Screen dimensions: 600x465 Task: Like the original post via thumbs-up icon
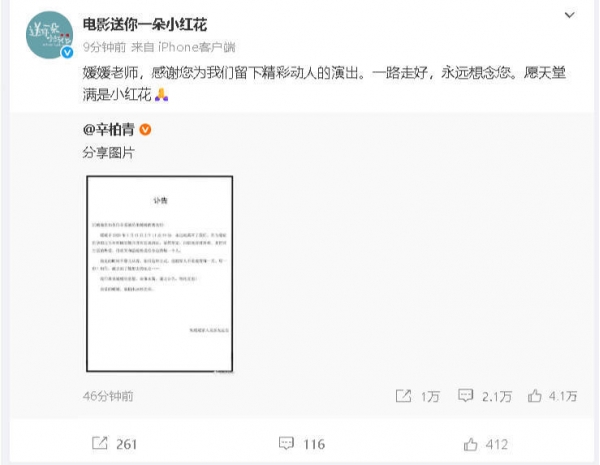pyautogui.click(x=535, y=396)
